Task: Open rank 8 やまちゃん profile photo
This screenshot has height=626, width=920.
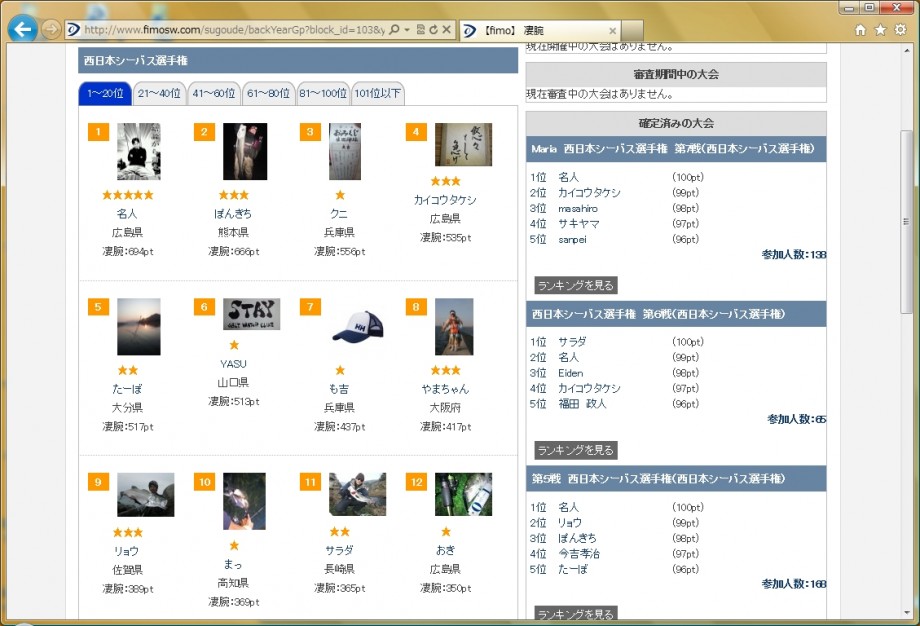Action: [x=454, y=327]
